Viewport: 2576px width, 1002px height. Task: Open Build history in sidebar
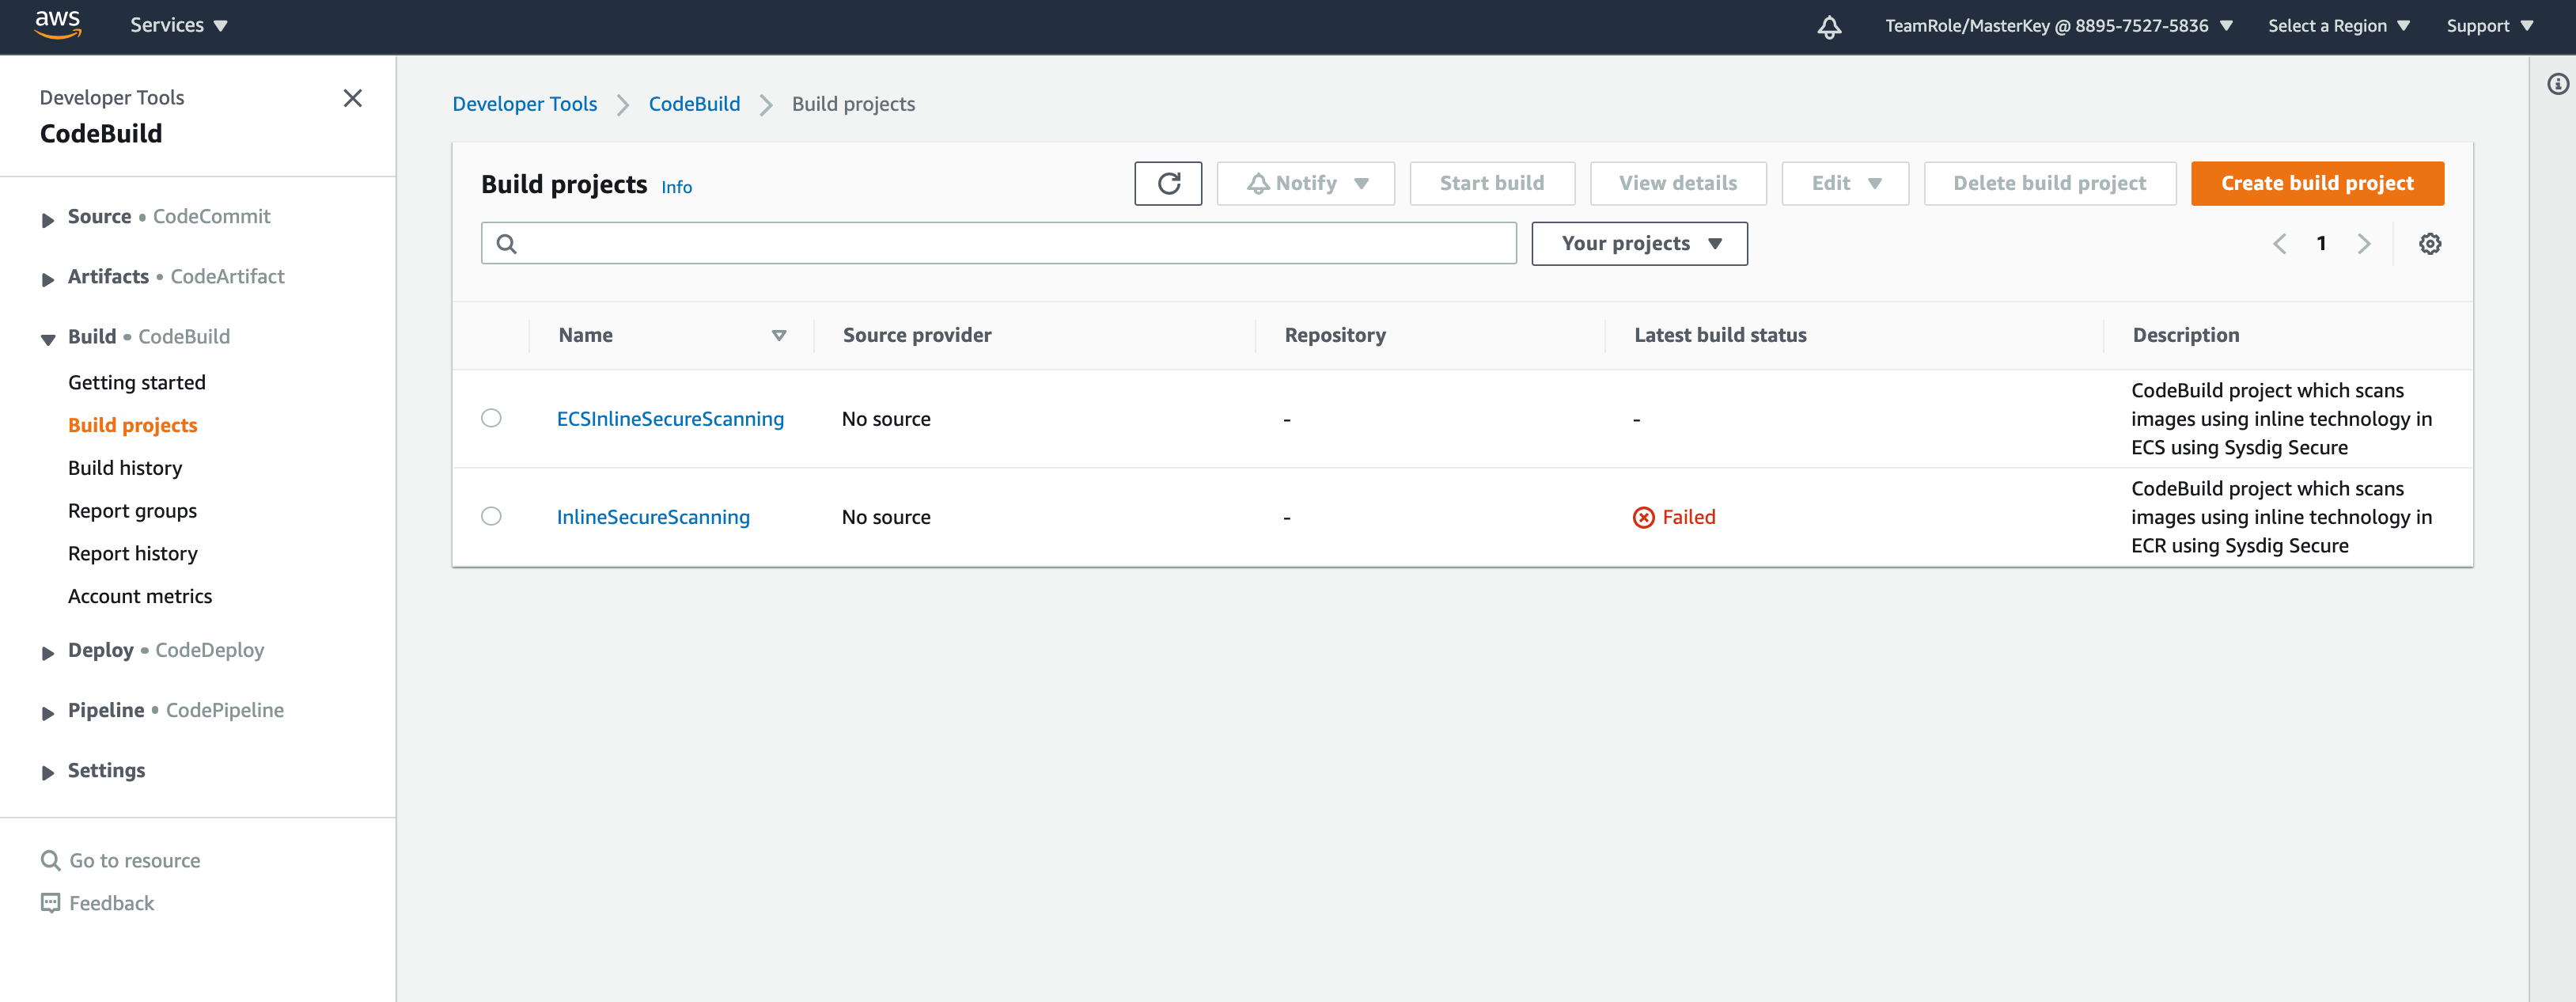click(x=125, y=467)
